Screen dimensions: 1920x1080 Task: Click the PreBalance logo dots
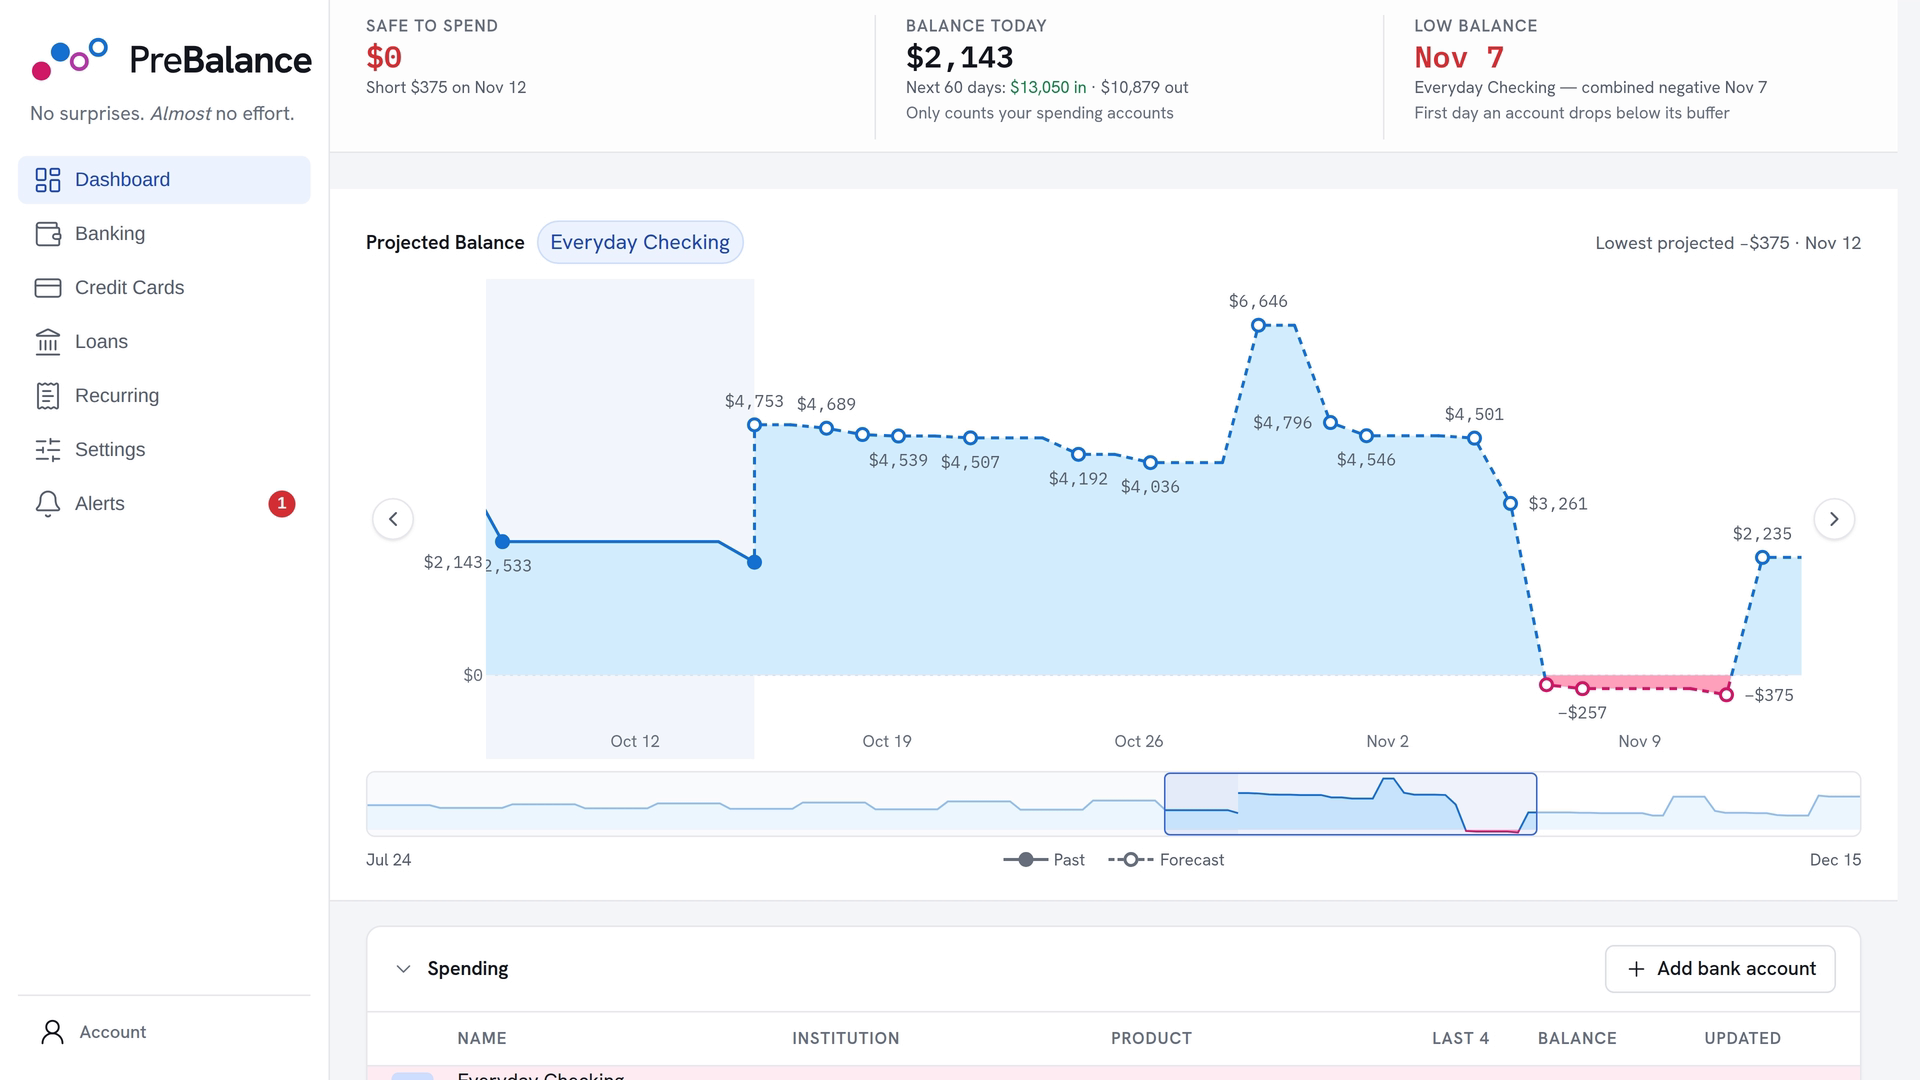pyautogui.click(x=70, y=59)
